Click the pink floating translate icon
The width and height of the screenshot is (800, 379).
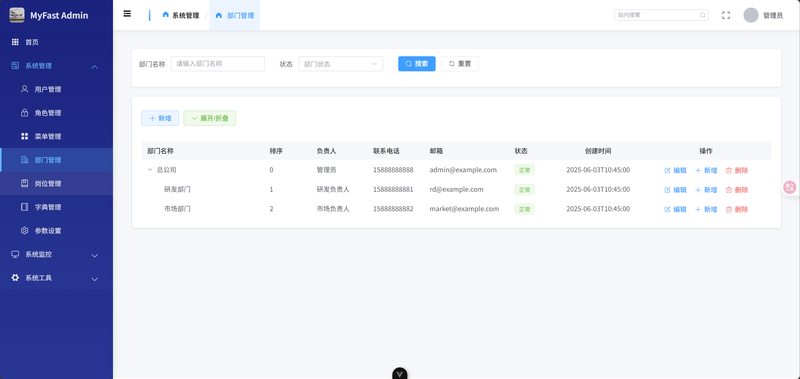coord(790,187)
